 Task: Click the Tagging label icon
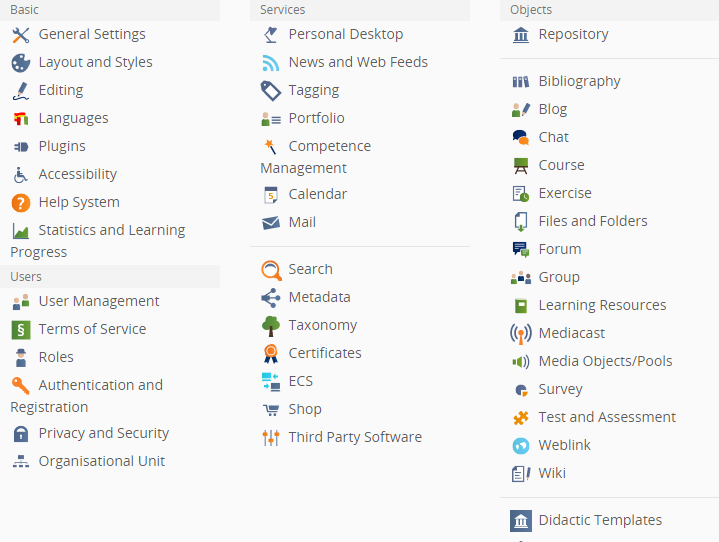[271, 91]
